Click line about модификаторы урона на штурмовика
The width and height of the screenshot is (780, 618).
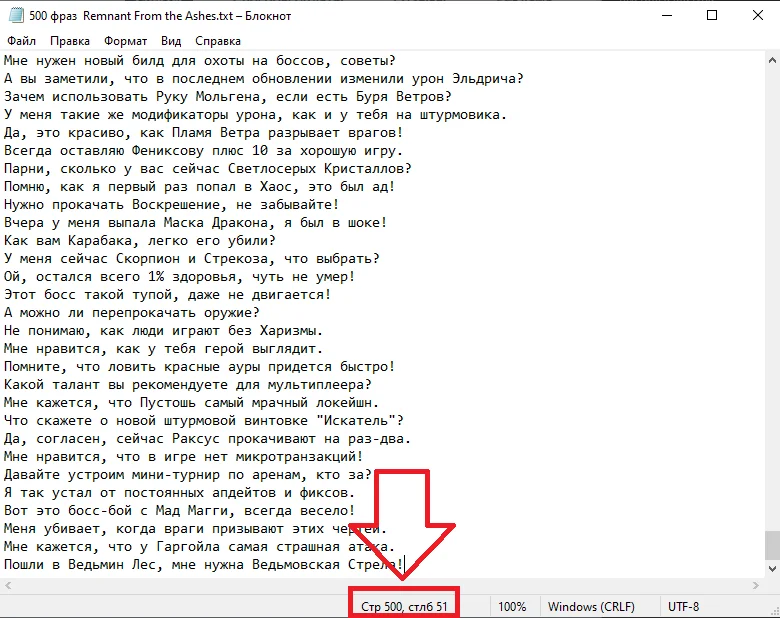point(255,114)
